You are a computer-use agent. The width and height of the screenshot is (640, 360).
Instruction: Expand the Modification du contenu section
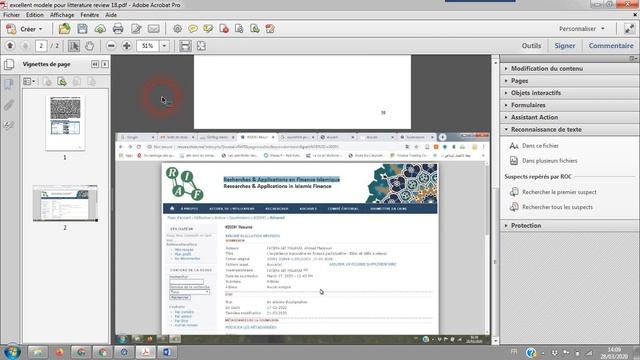click(x=569, y=69)
